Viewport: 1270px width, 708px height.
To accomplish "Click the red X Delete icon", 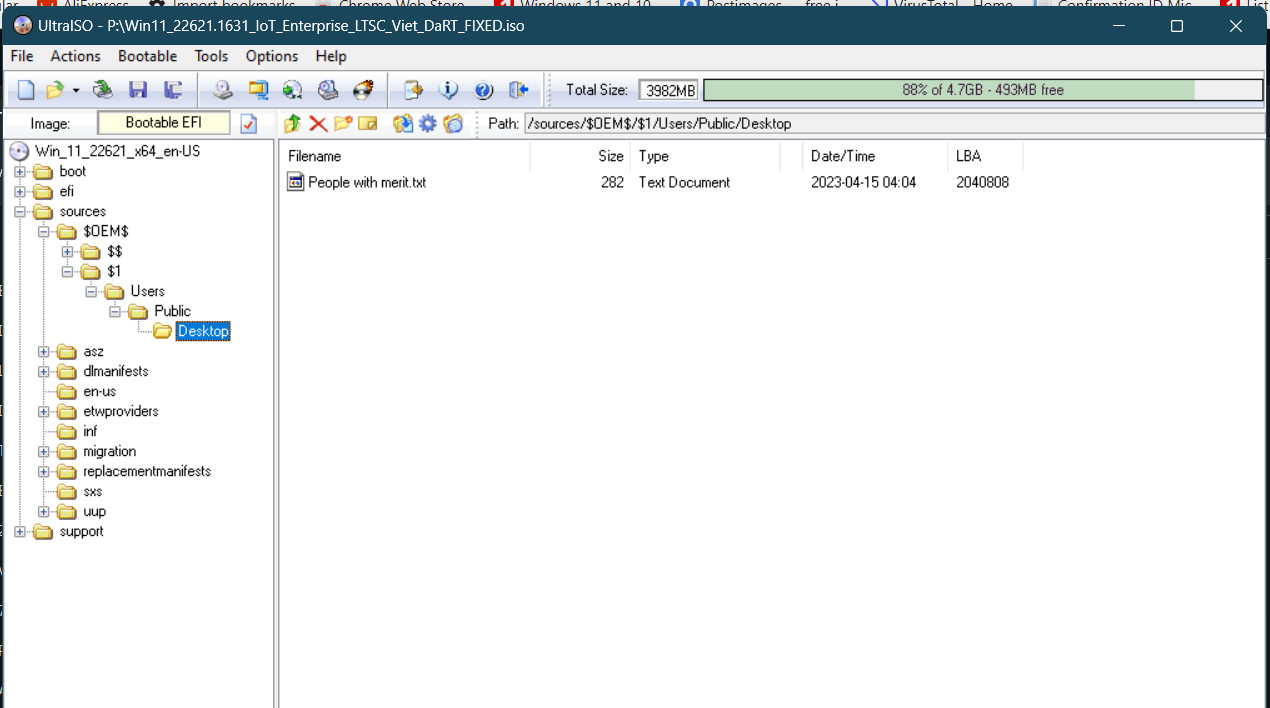I will tap(318, 124).
